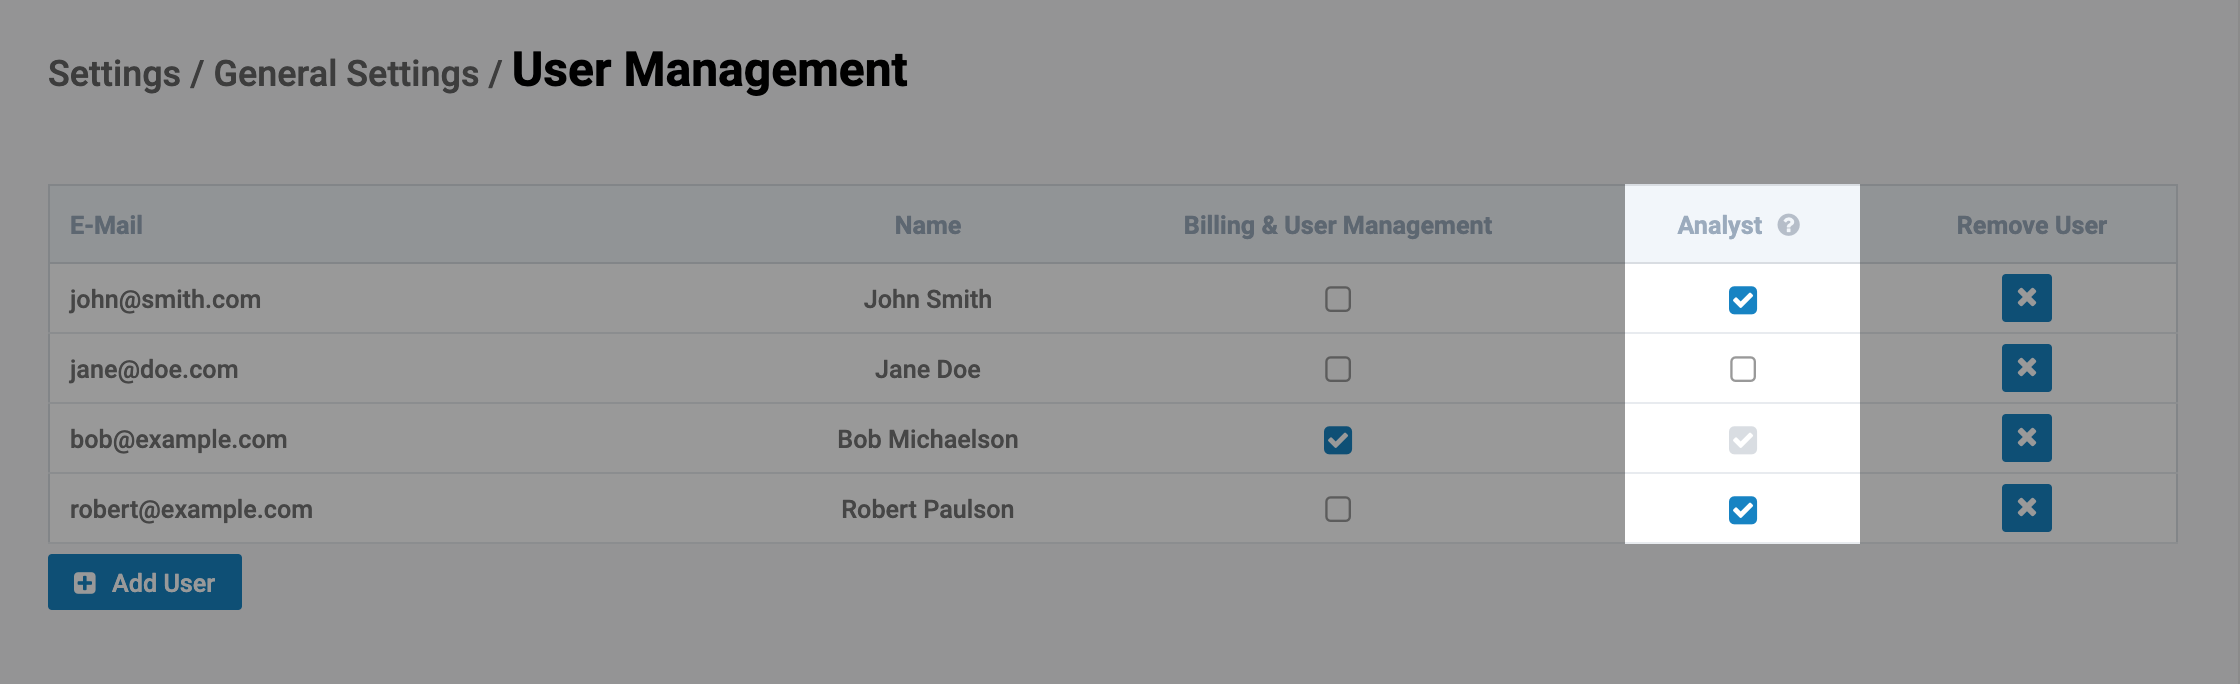This screenshot has width=2240, height=684.
Task: Uncheck Analyst role for John Smith
Action: pos(1742,300)
